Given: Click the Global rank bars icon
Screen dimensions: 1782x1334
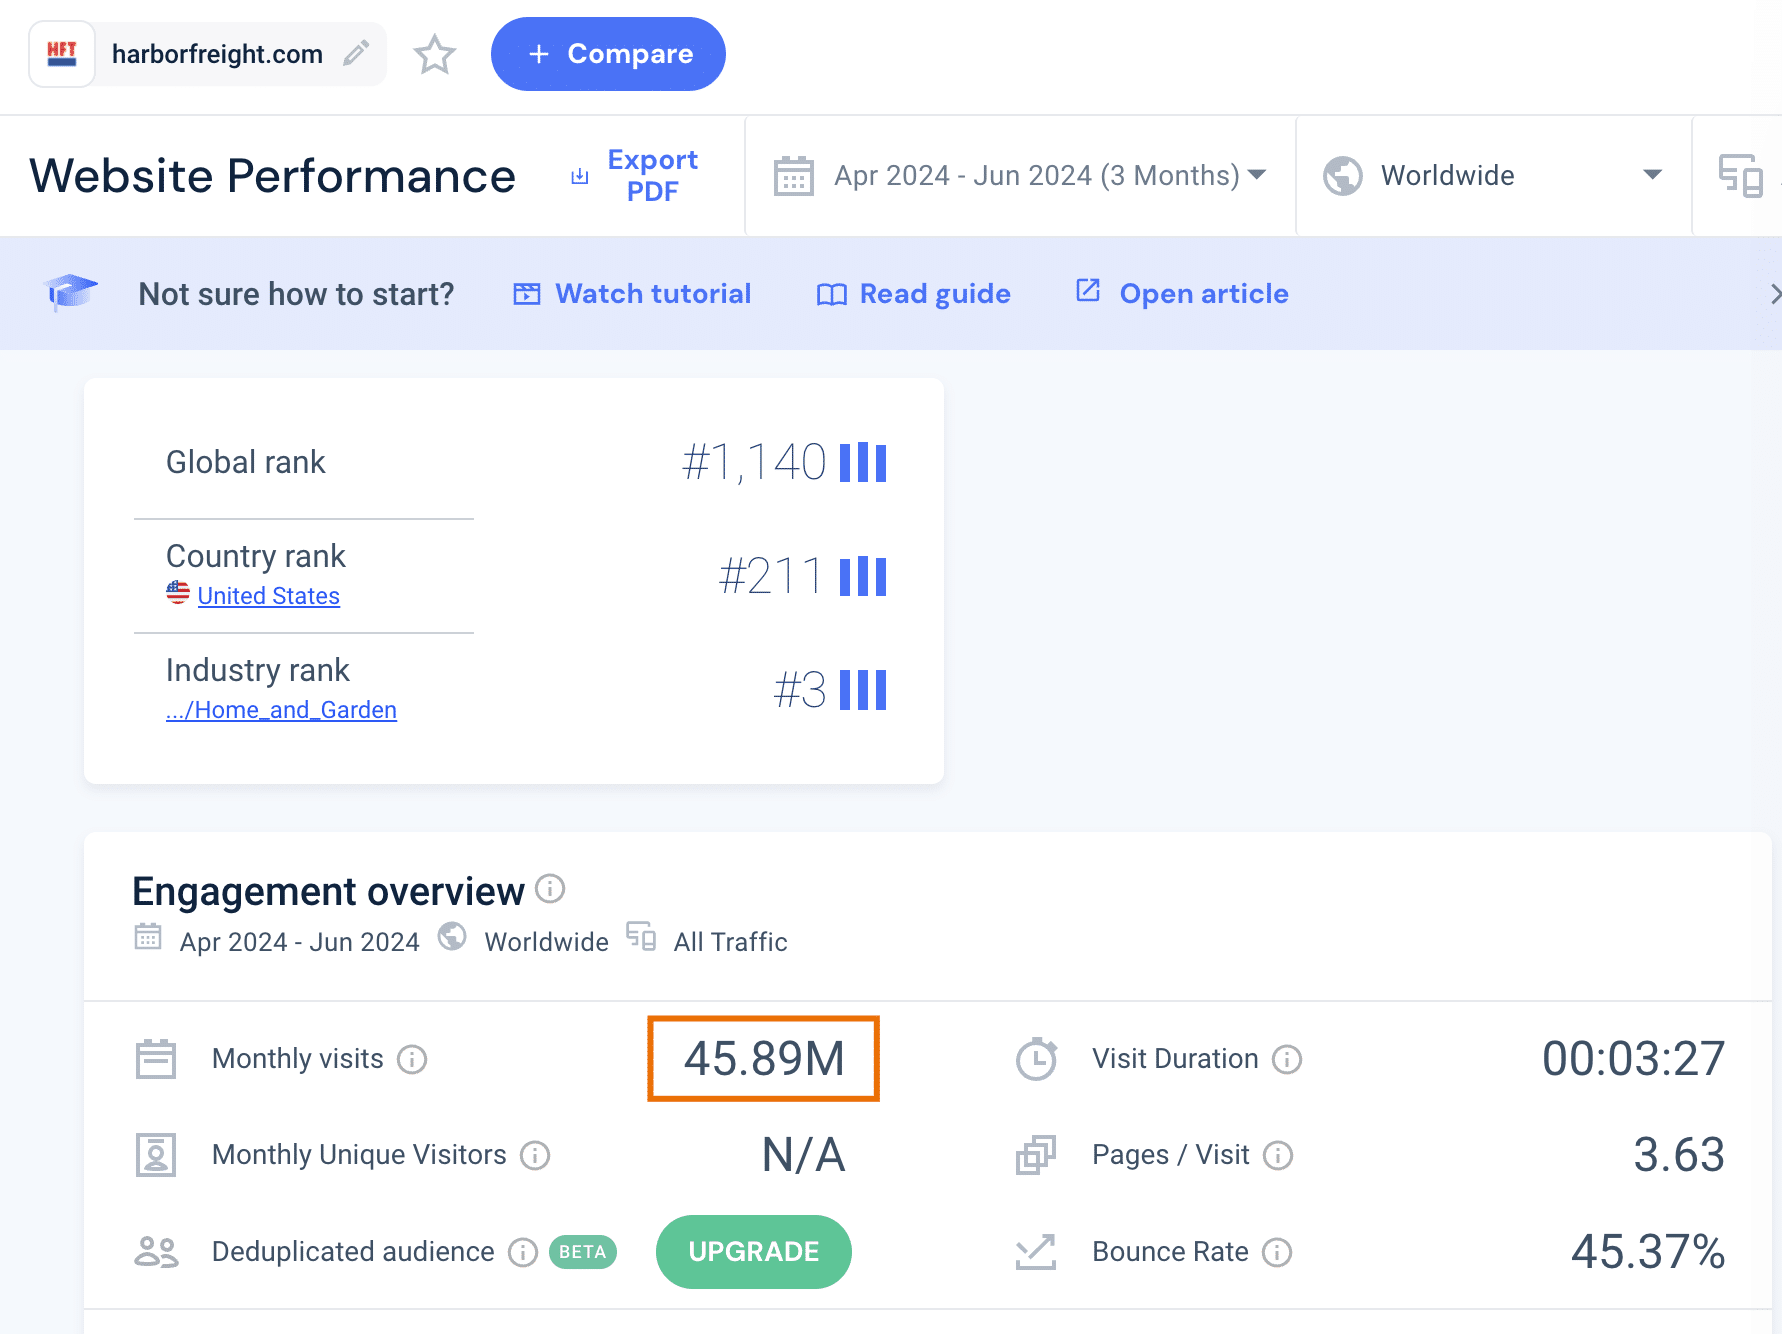Looking at the screenshot, I should pyautogui.click(x=863, y=463).
